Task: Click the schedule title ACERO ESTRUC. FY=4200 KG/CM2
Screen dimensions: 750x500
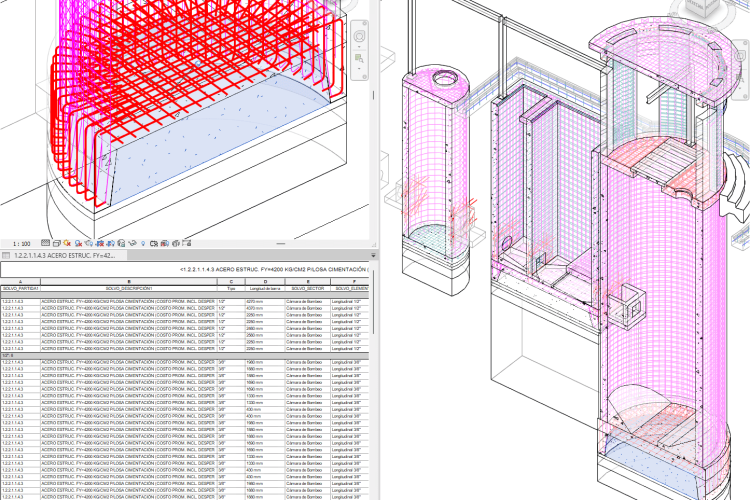Action: [273, 269]
